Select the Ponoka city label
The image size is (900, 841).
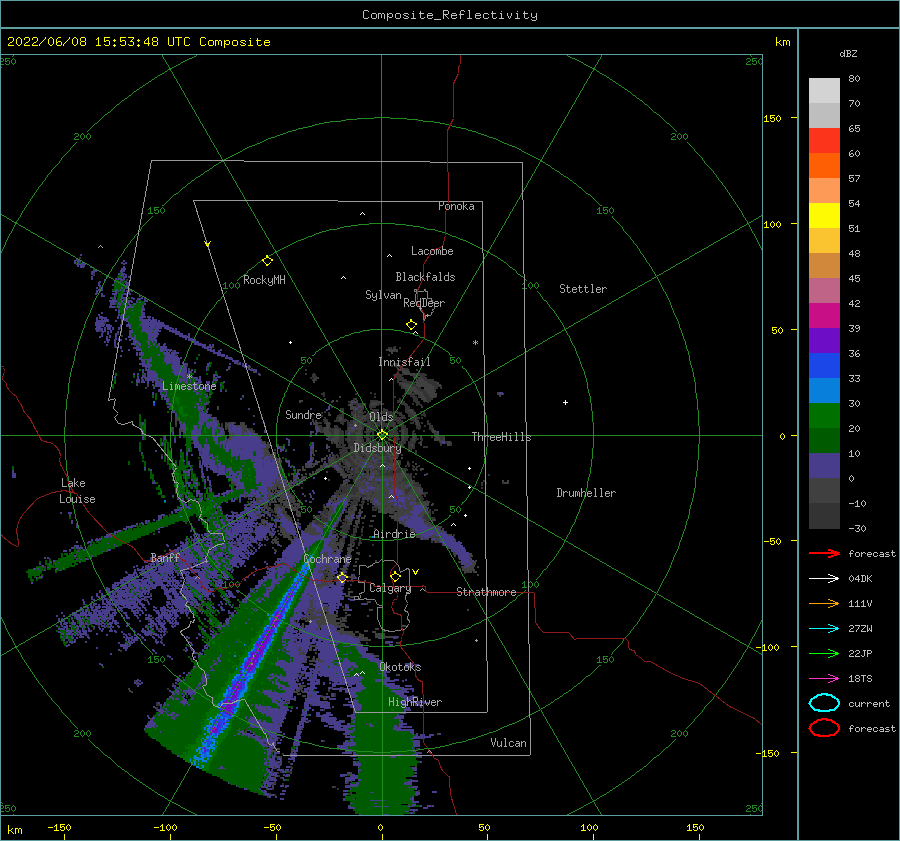pyautogui.click(x=456, y=206)
